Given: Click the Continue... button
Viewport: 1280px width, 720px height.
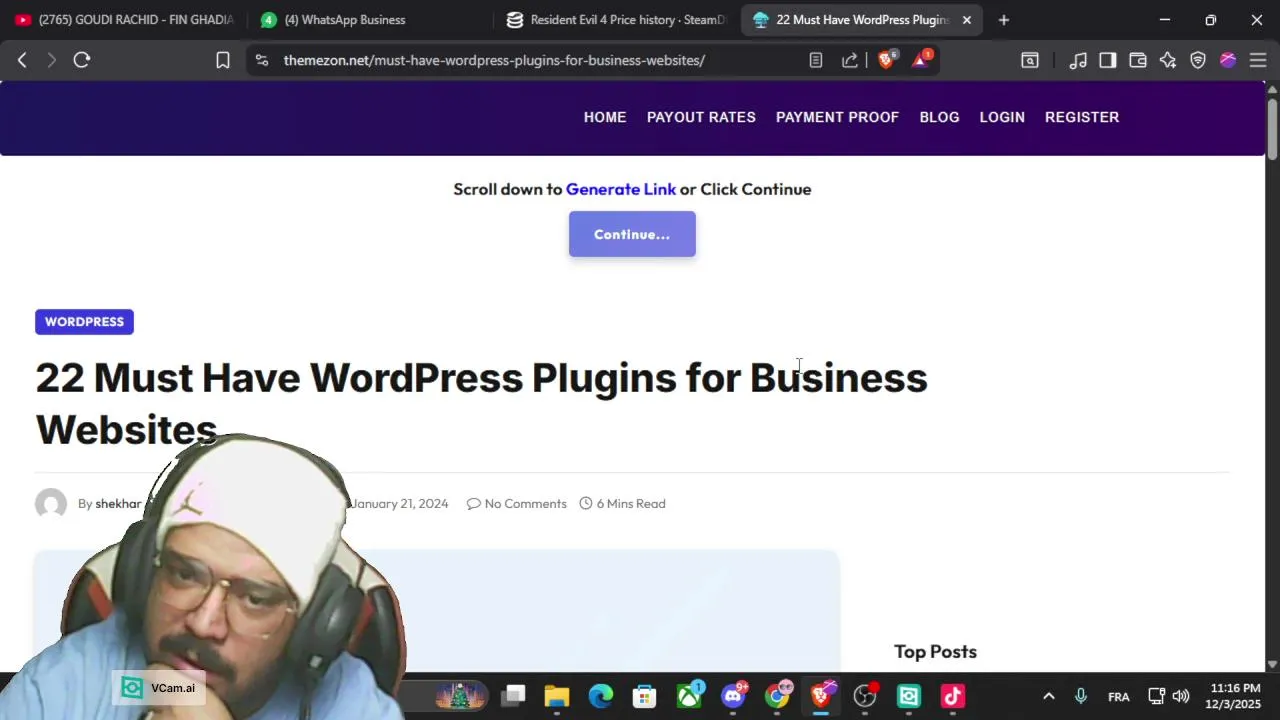Looking at the screenshot, I should [x=632, y=234].
